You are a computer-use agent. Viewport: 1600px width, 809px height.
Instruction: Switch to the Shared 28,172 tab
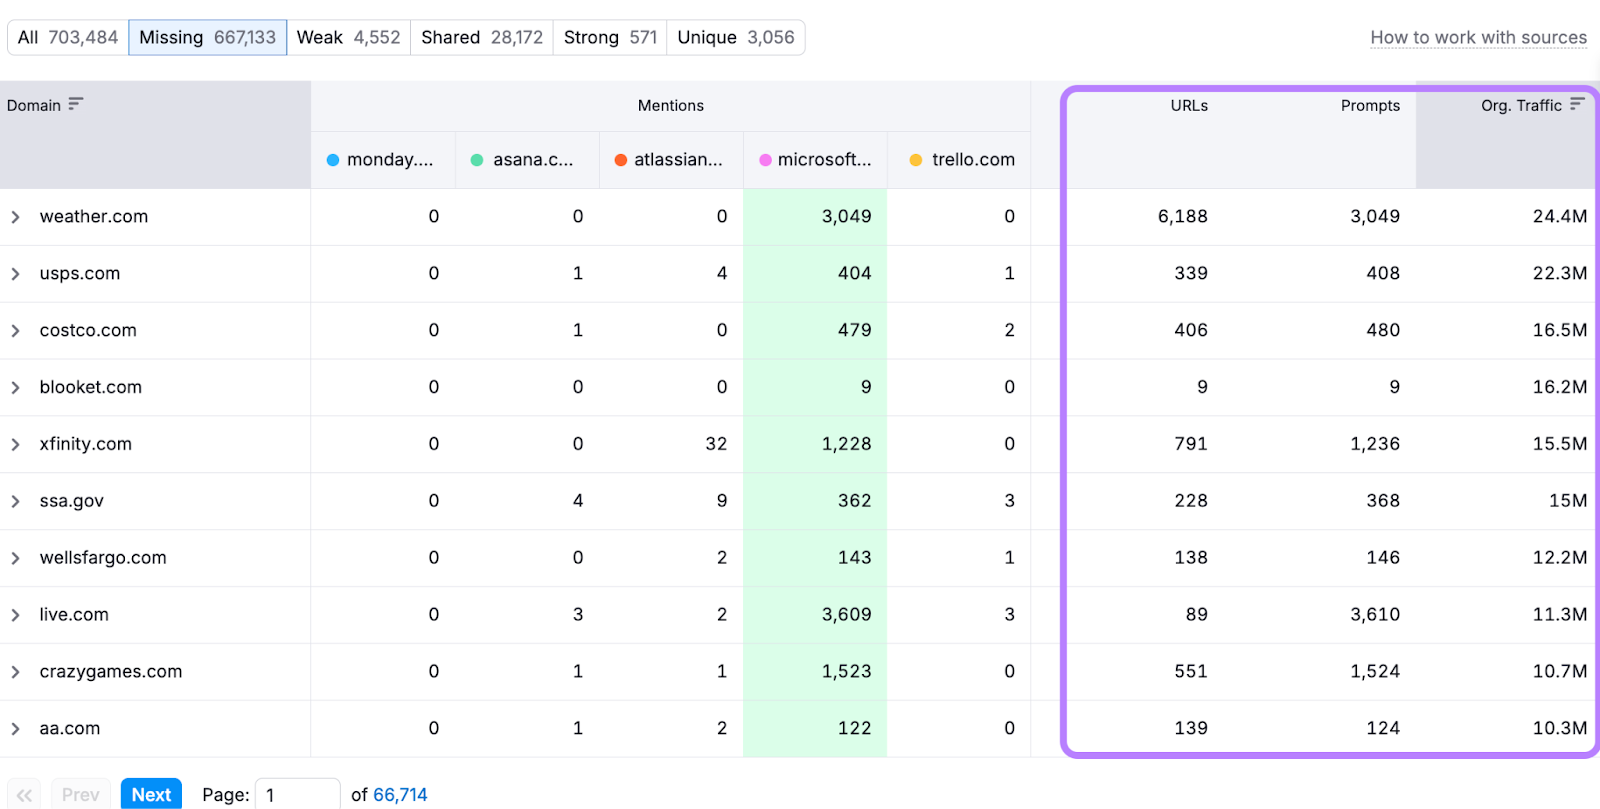pyautogui.click(x=482, y=37)
